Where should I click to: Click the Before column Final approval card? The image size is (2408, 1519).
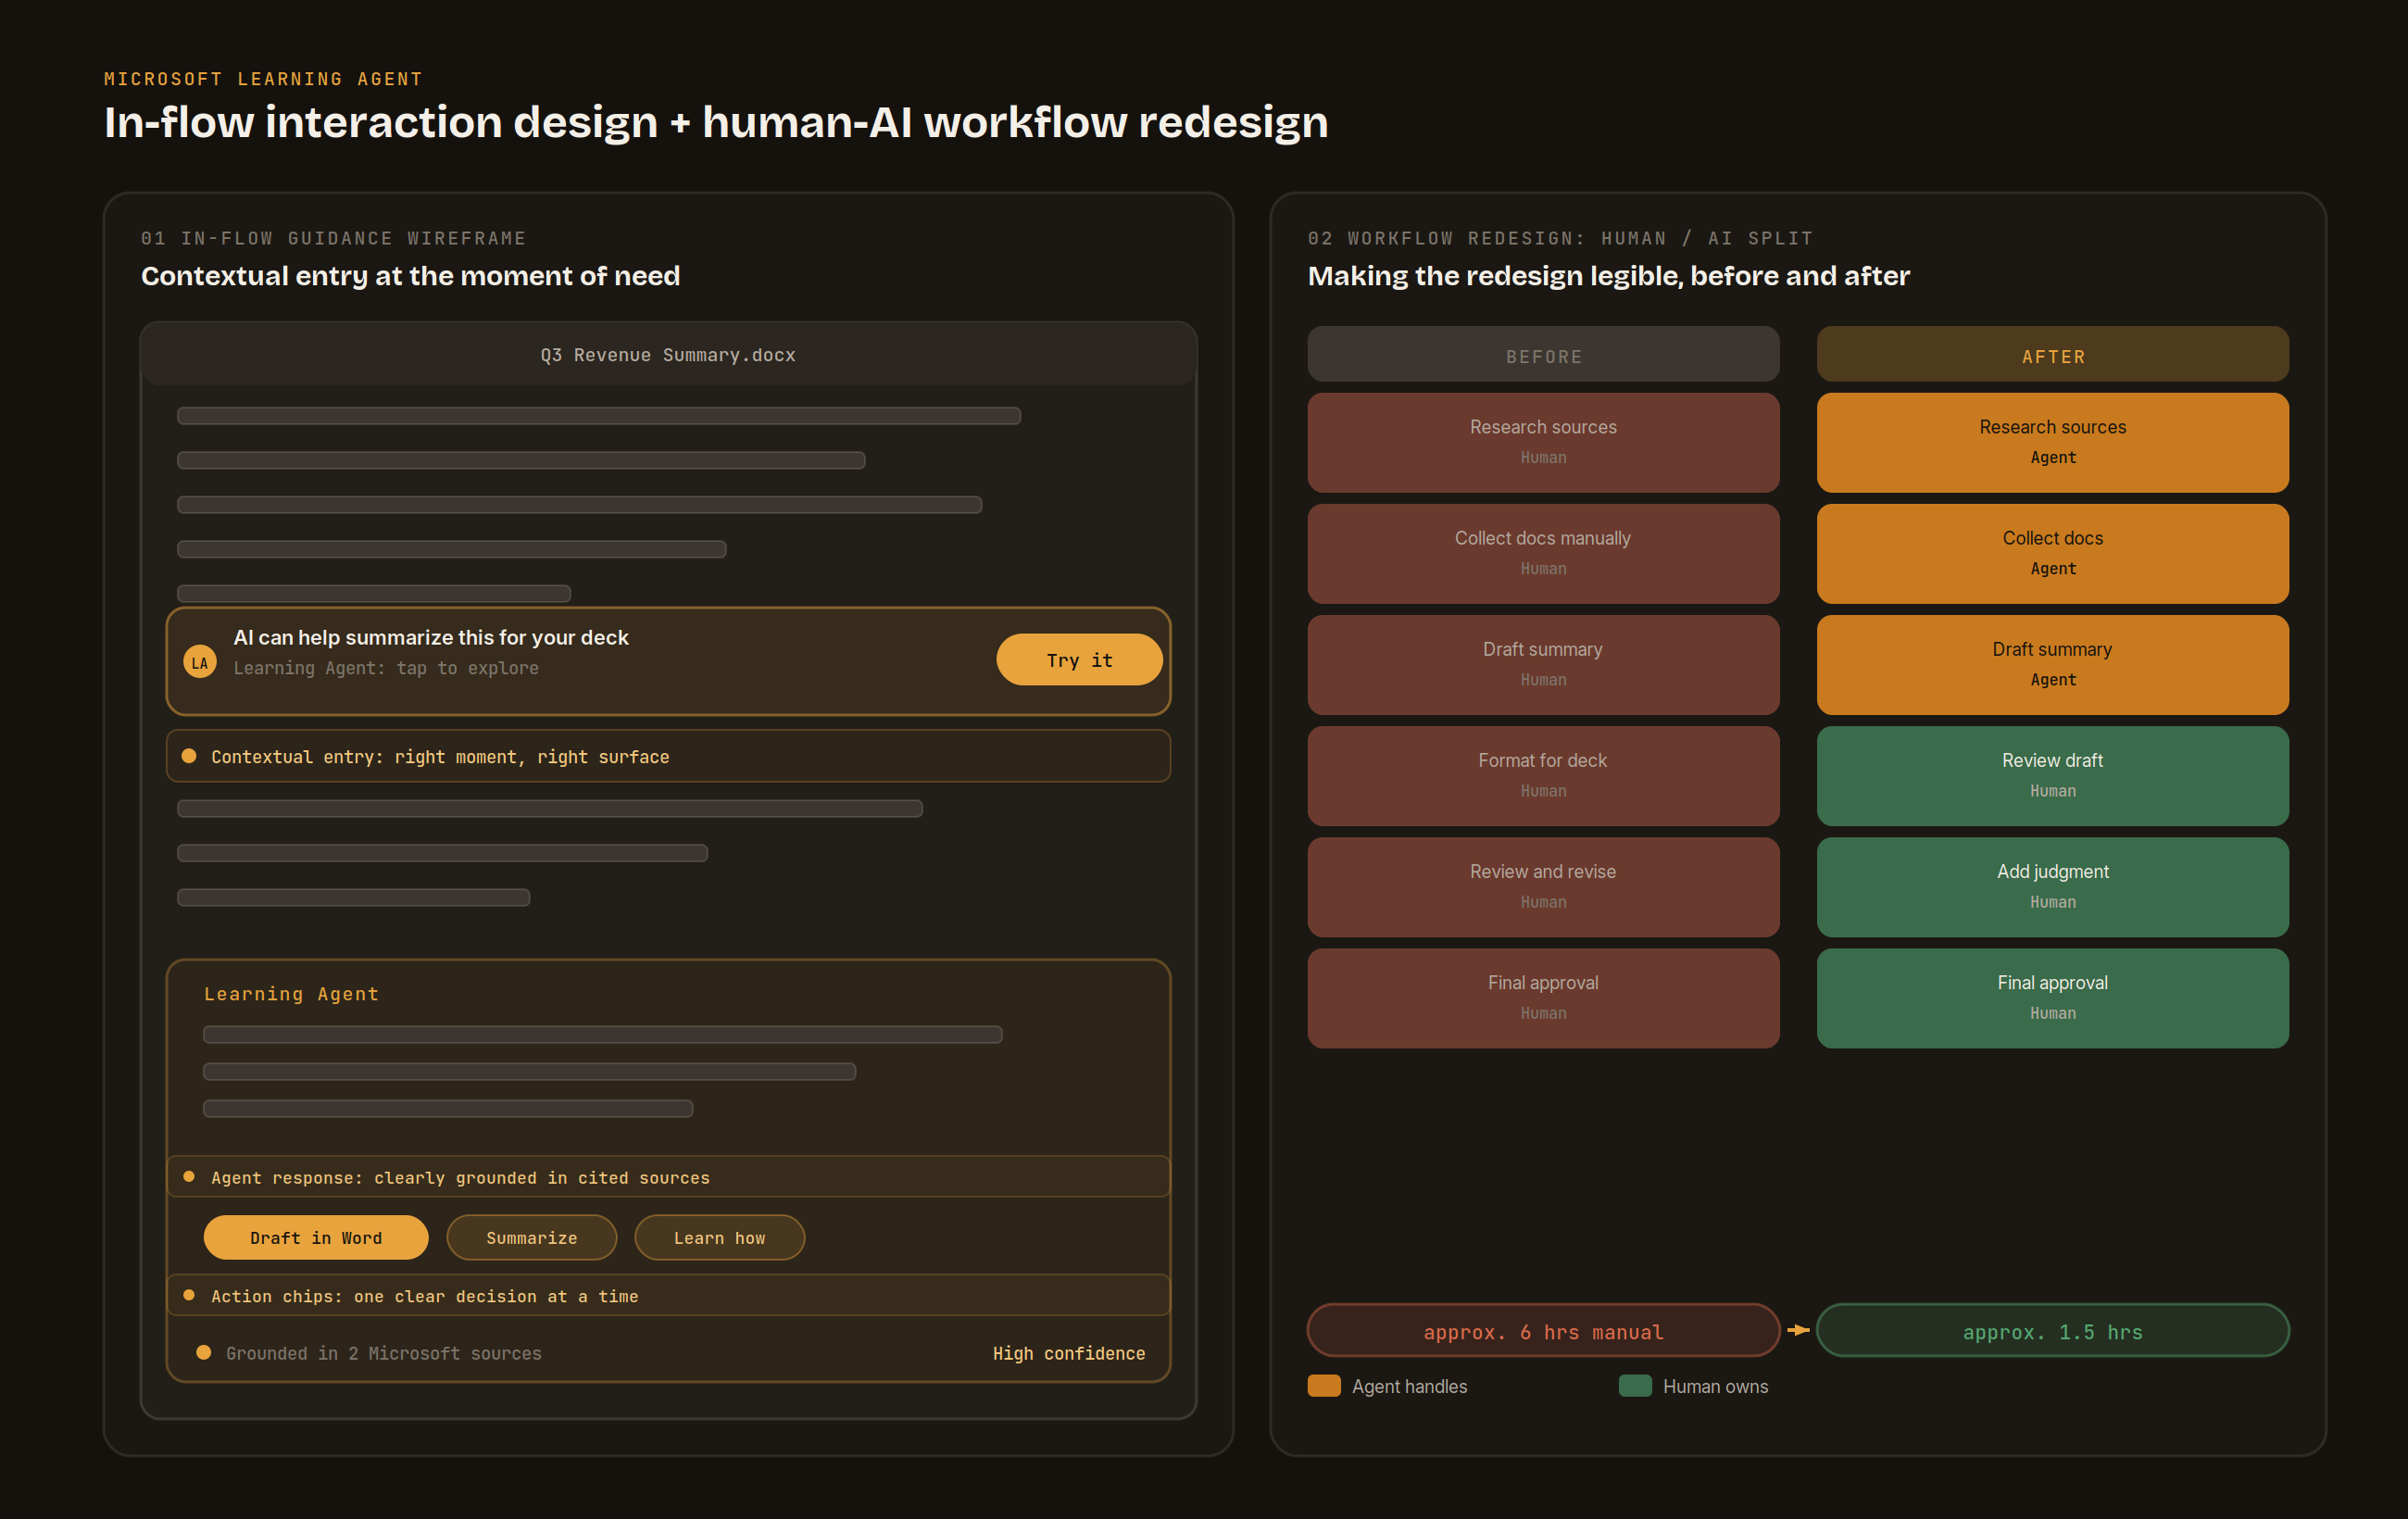1543,998
